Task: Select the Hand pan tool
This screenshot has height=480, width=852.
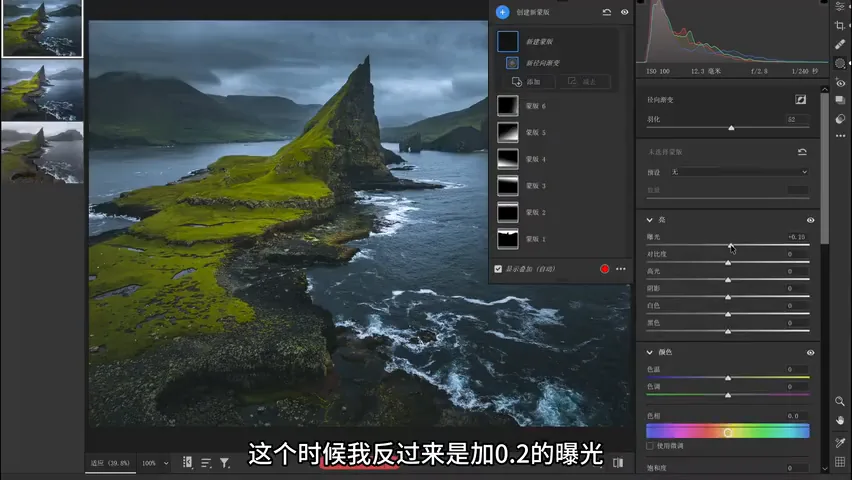Action: click(x=840, y=420)
